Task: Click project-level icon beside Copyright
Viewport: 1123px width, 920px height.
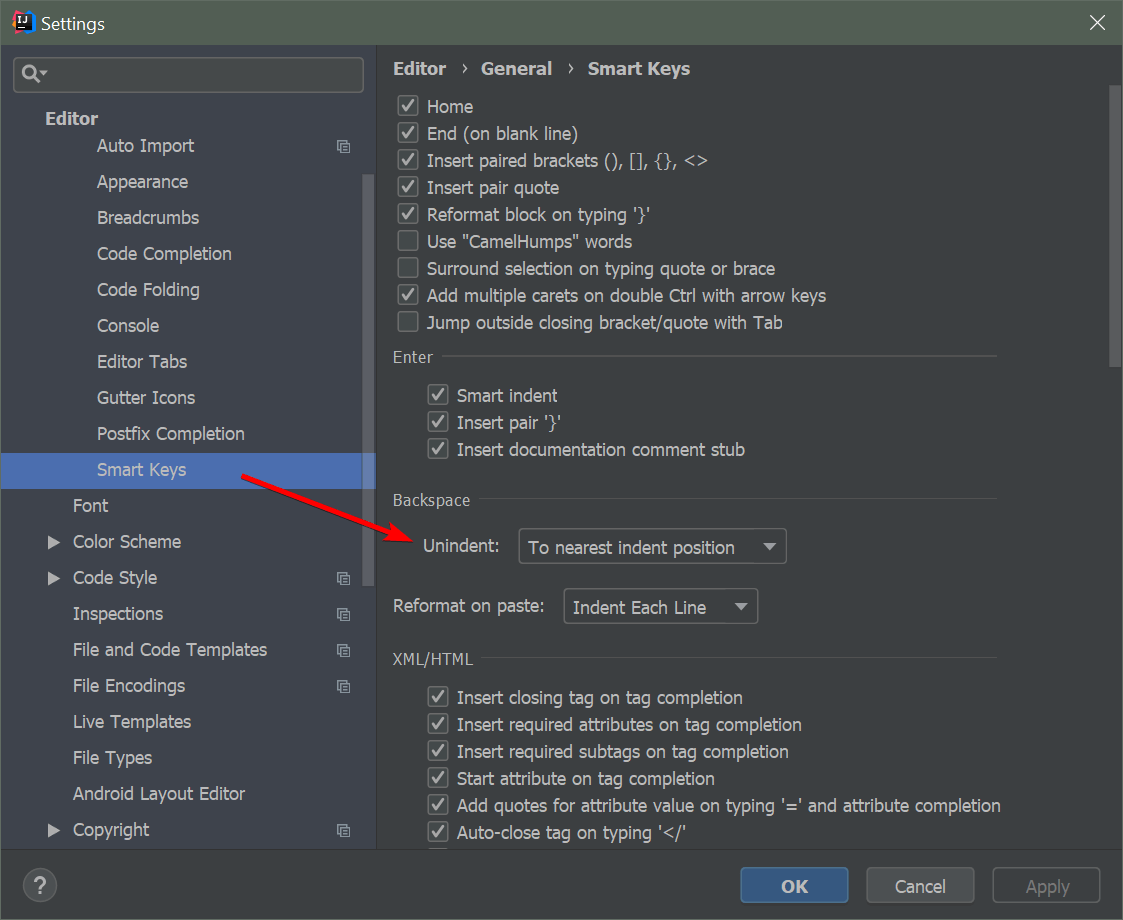Action: coord(344,830)
